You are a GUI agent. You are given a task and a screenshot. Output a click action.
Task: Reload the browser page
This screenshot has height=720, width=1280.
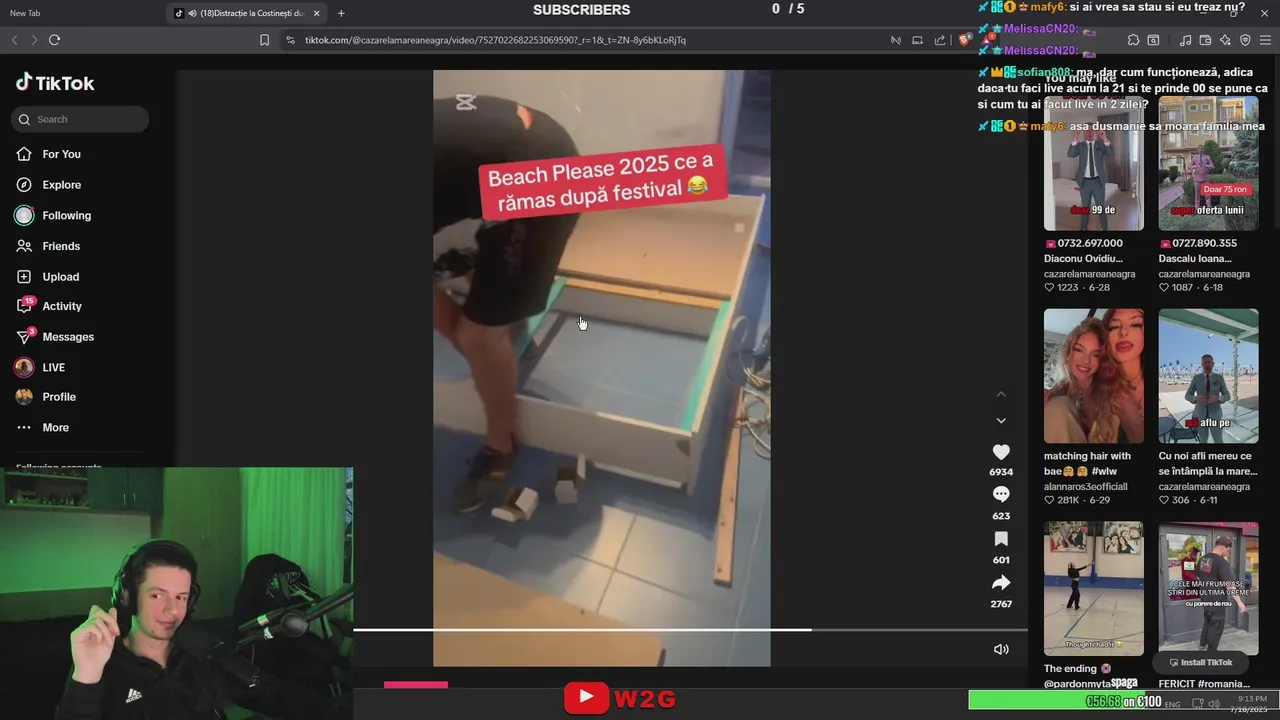54,40
